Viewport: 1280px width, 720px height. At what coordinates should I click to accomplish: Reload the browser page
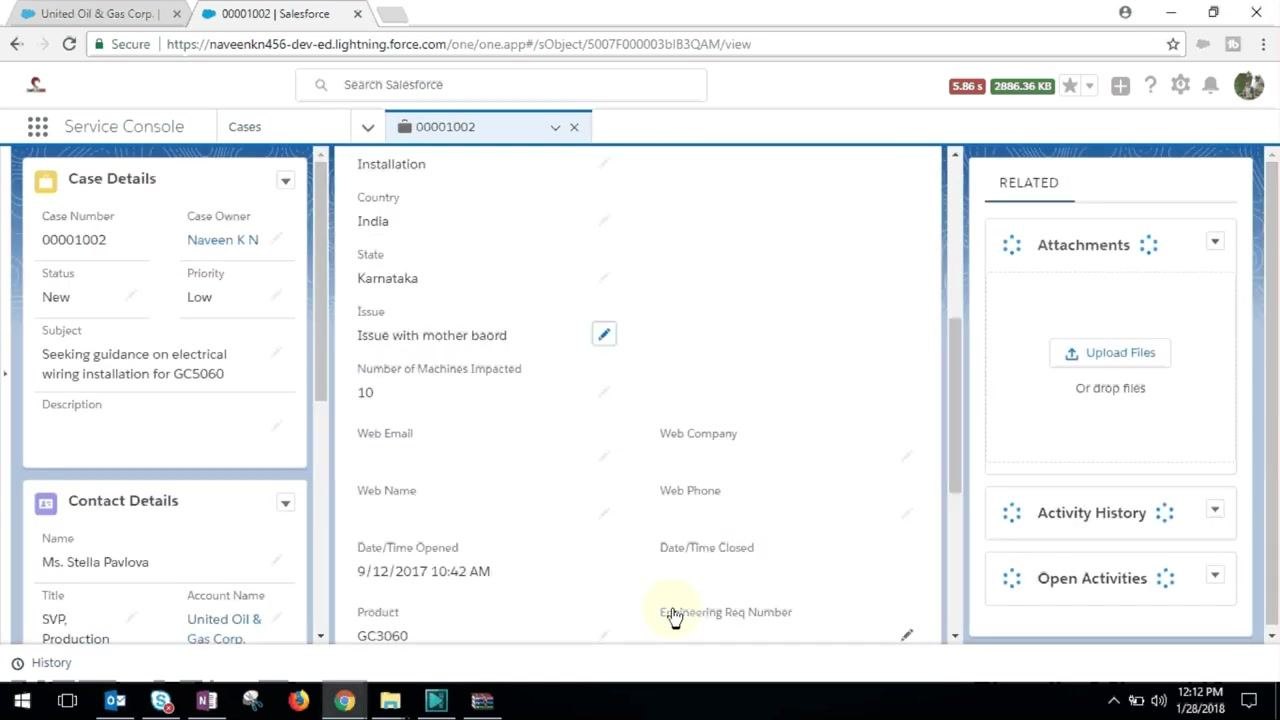click(69, 44)
